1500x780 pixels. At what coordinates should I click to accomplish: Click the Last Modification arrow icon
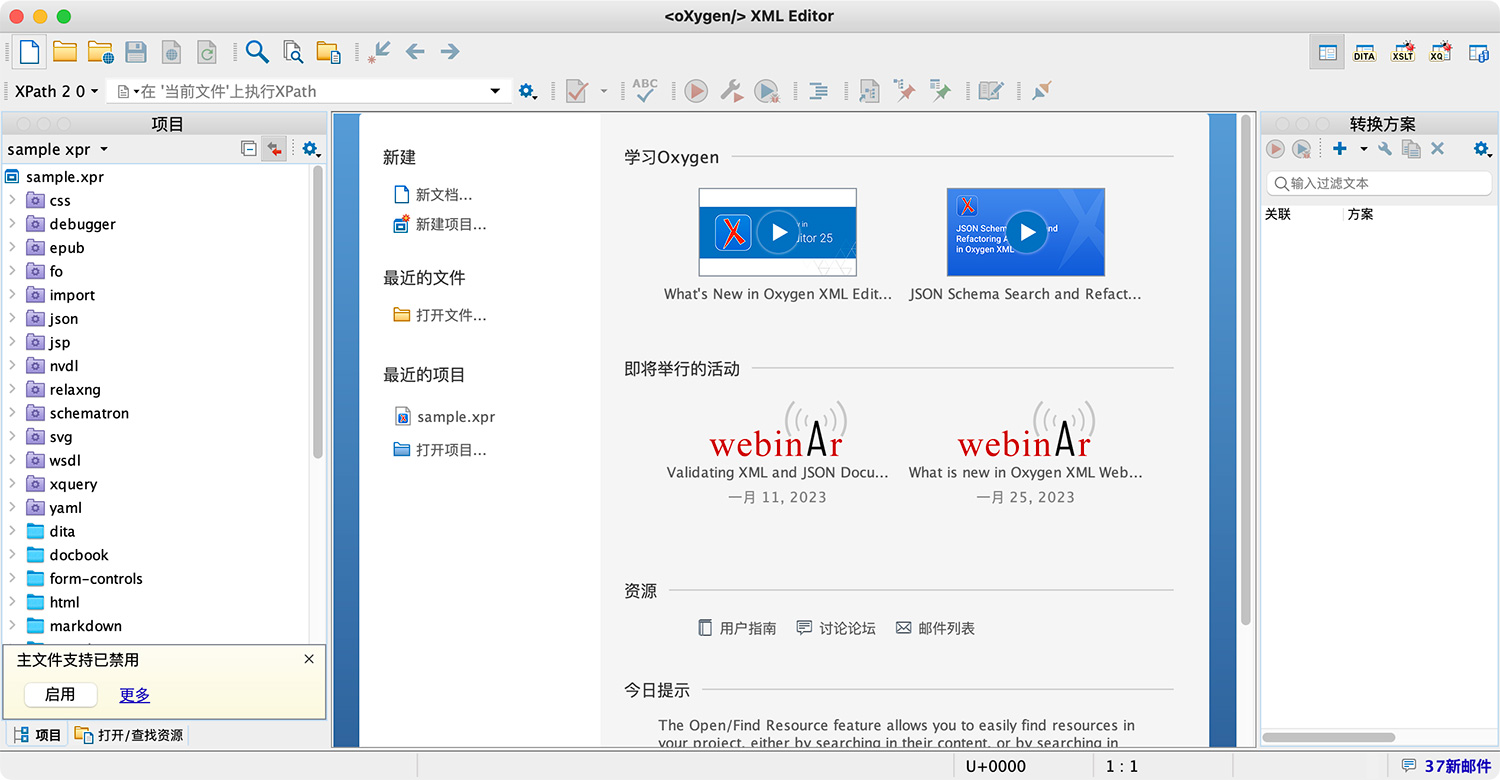pos(379,51)
